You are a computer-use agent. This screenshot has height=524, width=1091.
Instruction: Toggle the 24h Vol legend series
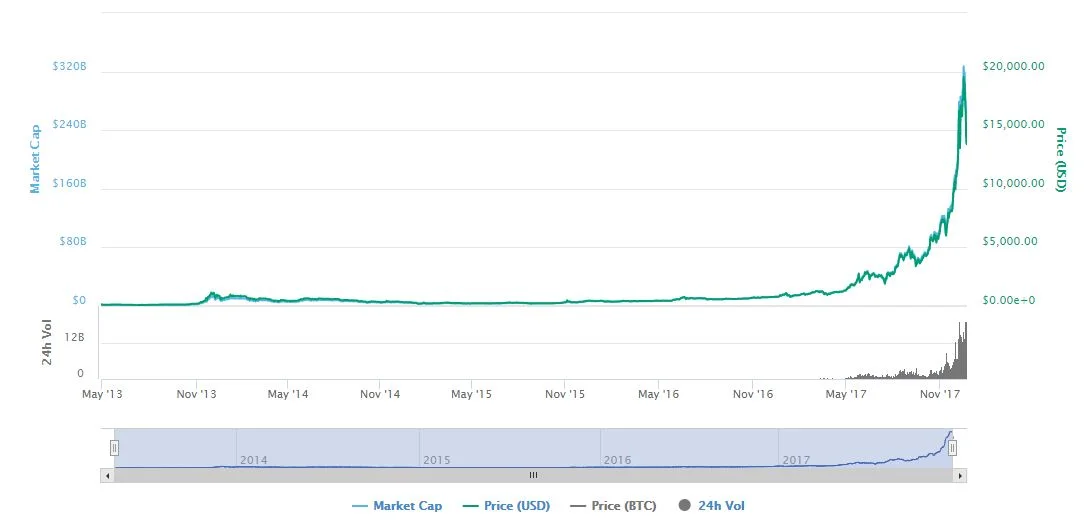[x=711, y=506]
